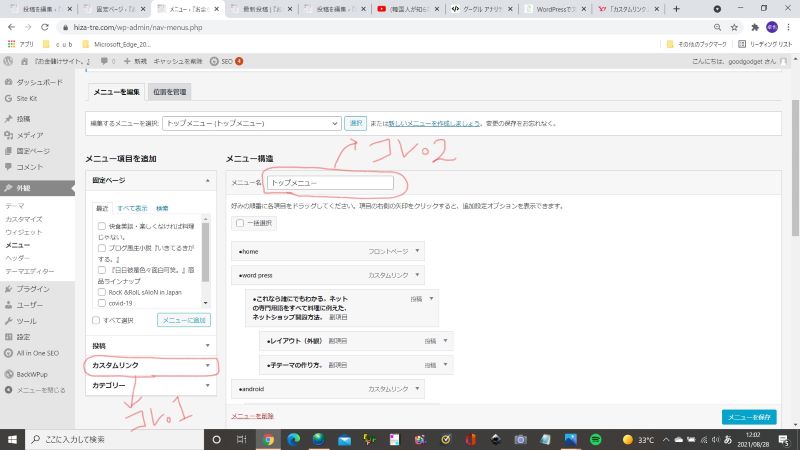Open the browser extensions puzzle icon
This screenshot has width=800, height=450.
coord(755,27)
